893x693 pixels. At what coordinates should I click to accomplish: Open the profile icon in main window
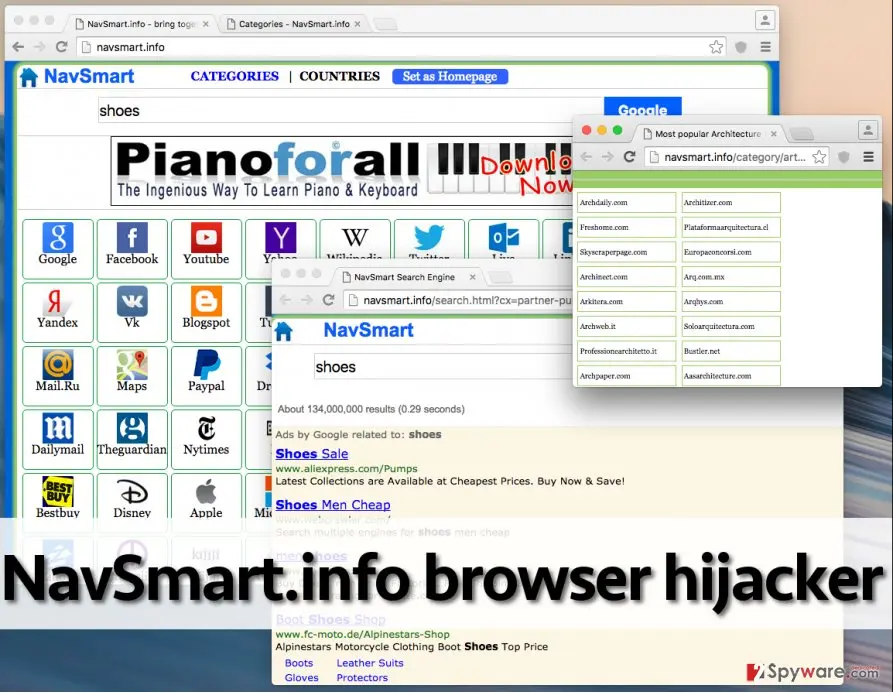pyautogui.click(x=765, y=20)
